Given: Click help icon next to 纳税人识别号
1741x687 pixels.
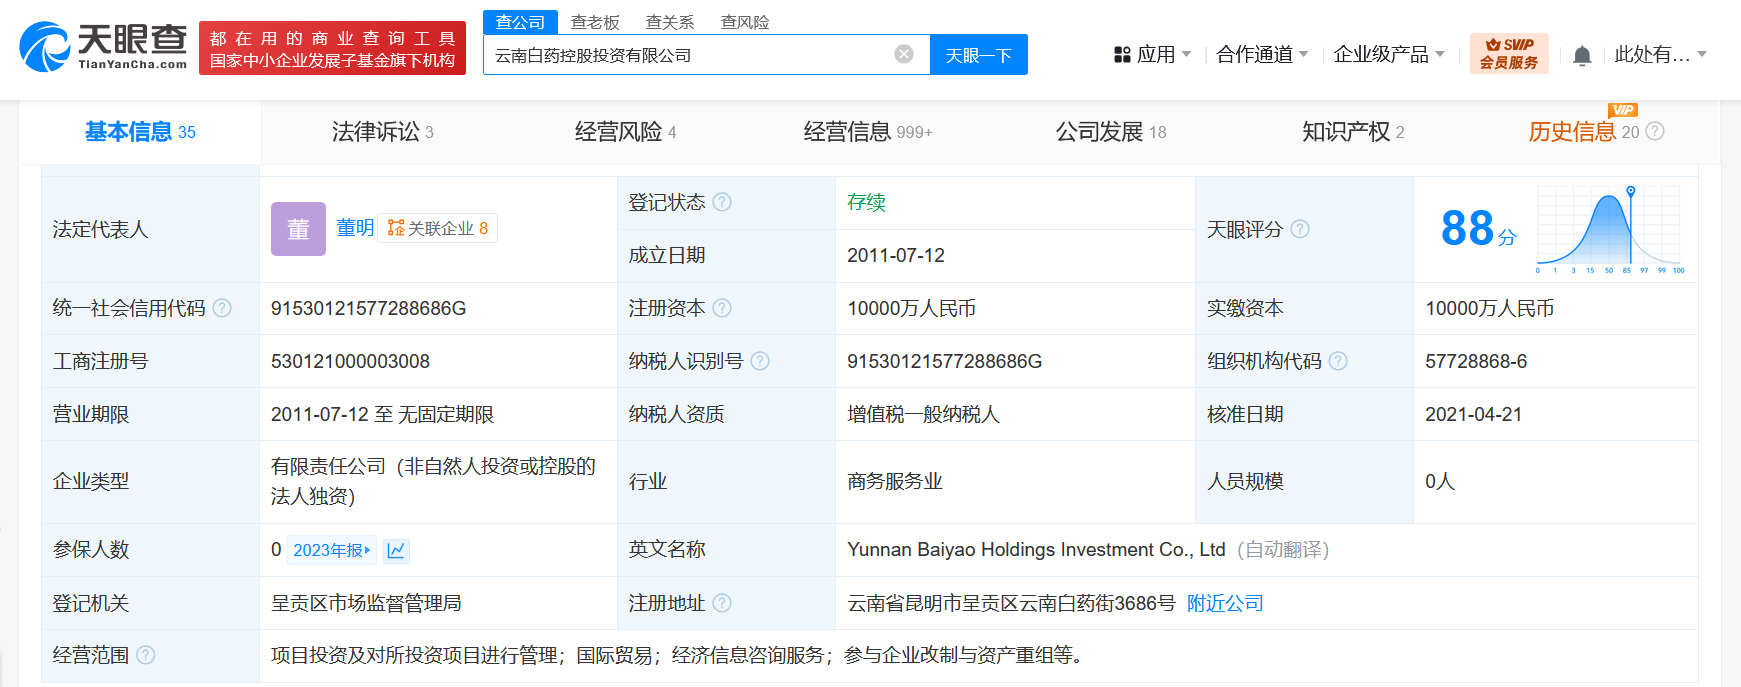Looking at the screenshot, I should pos(760,361).
